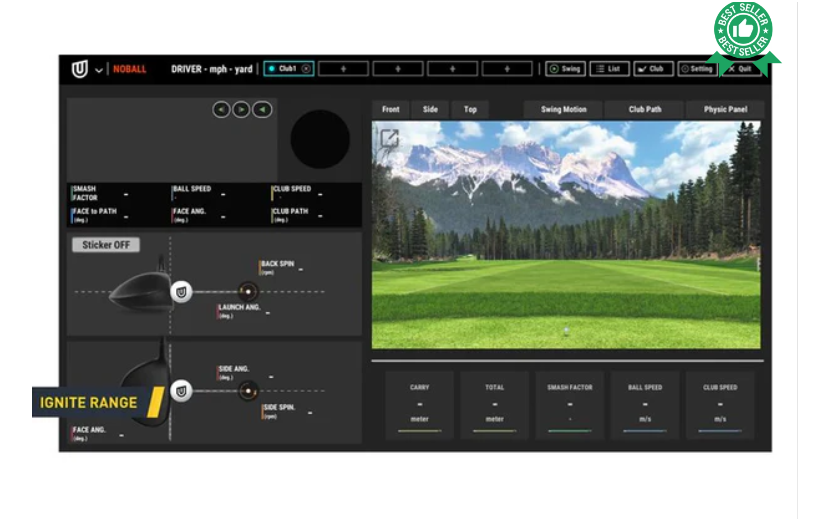Click the expand popout icon on course view

pyautogui.click(x=389, y=139)
